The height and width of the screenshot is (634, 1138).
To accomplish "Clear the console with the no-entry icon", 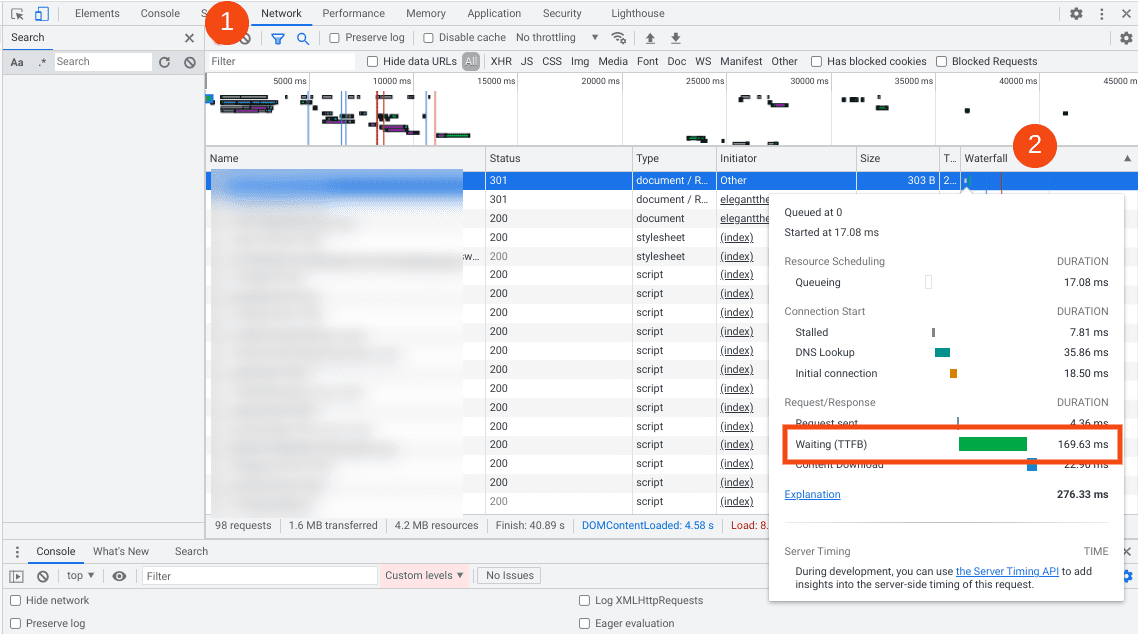I will tap(41, 575).
